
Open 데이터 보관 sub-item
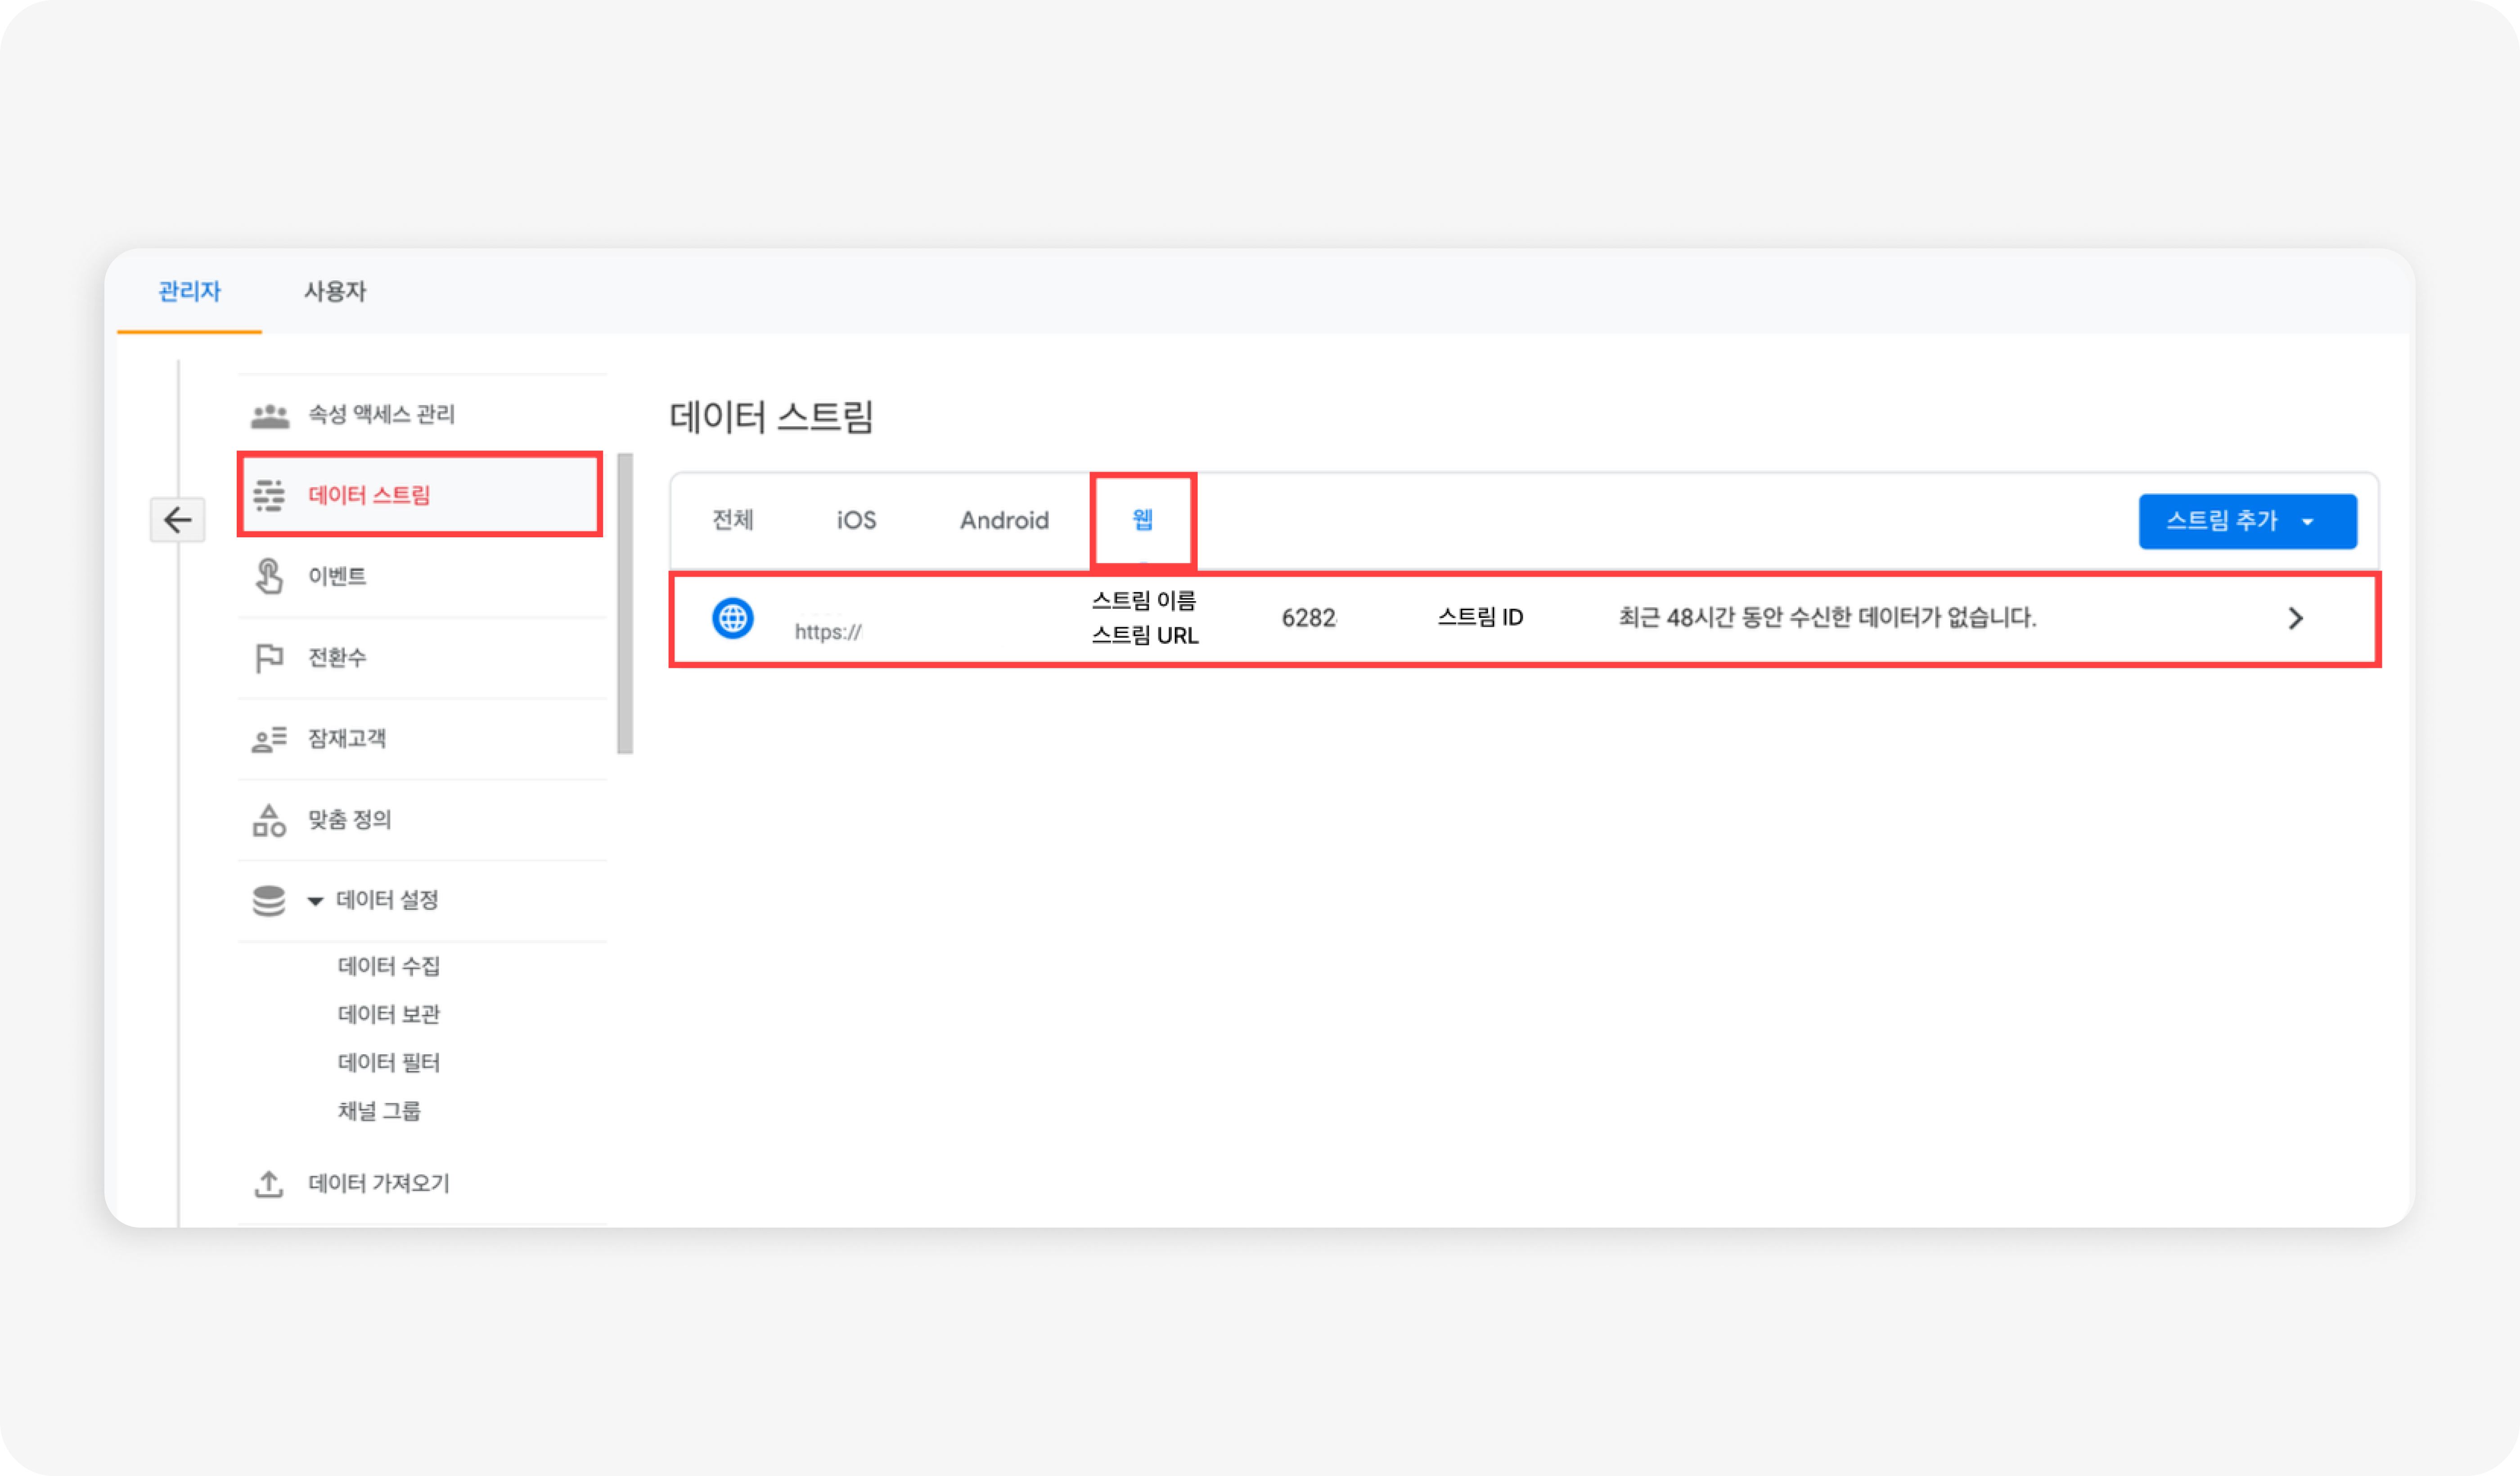389,1014
